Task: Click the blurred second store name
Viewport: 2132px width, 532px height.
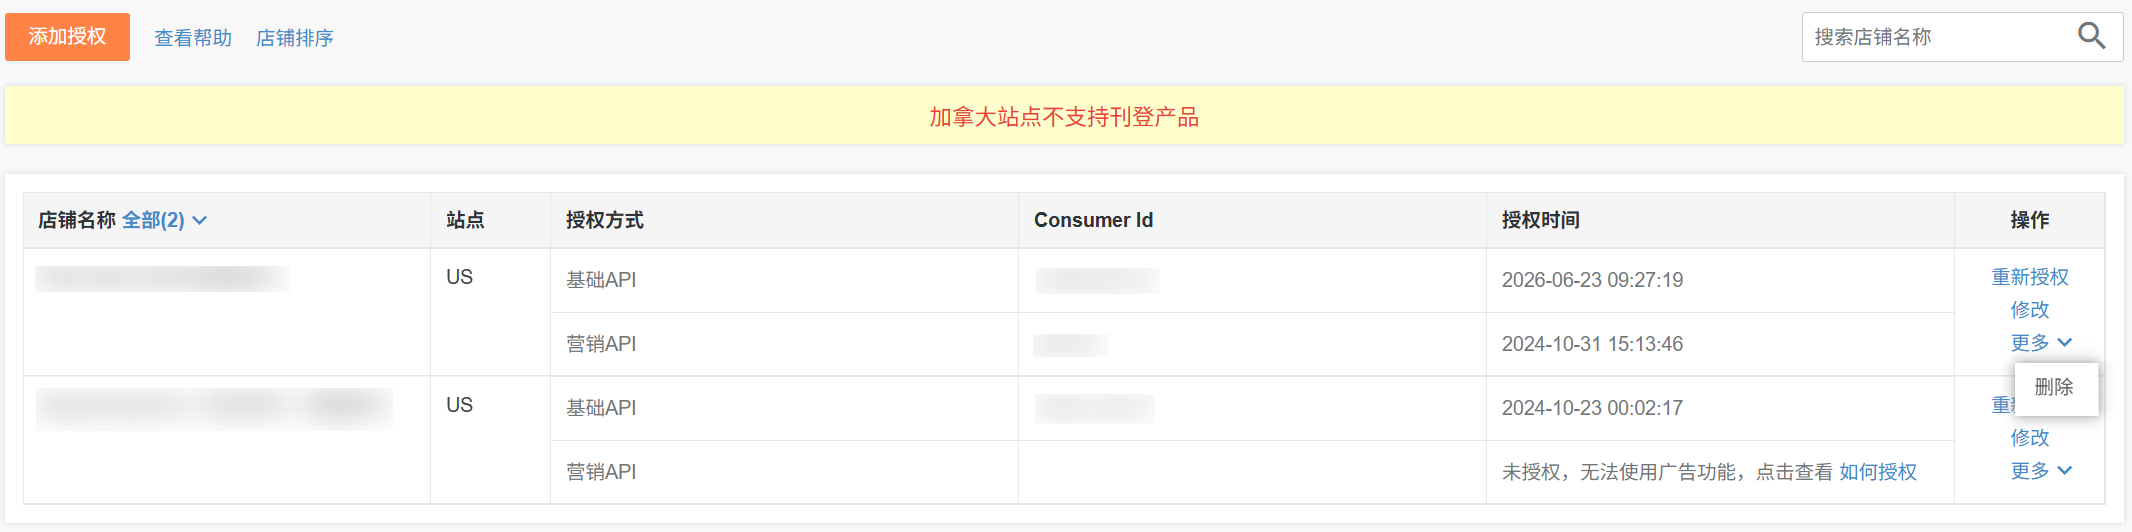Action: click(x=214, y=408)
